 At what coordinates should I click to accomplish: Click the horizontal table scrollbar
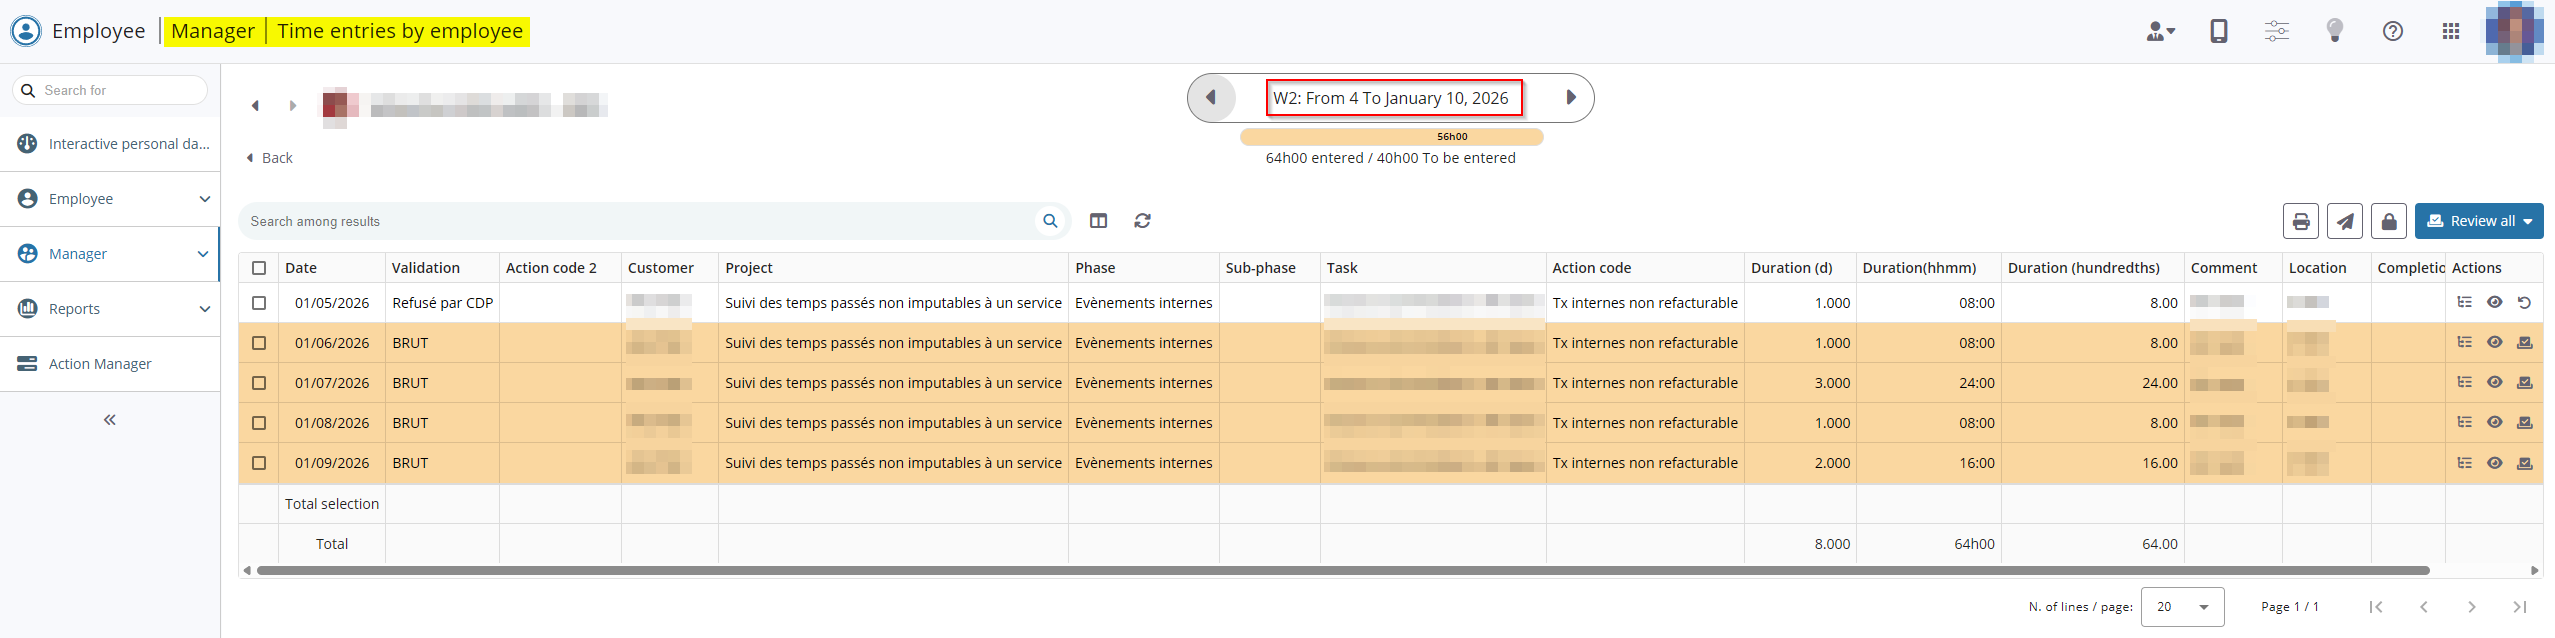point(1340,570)
